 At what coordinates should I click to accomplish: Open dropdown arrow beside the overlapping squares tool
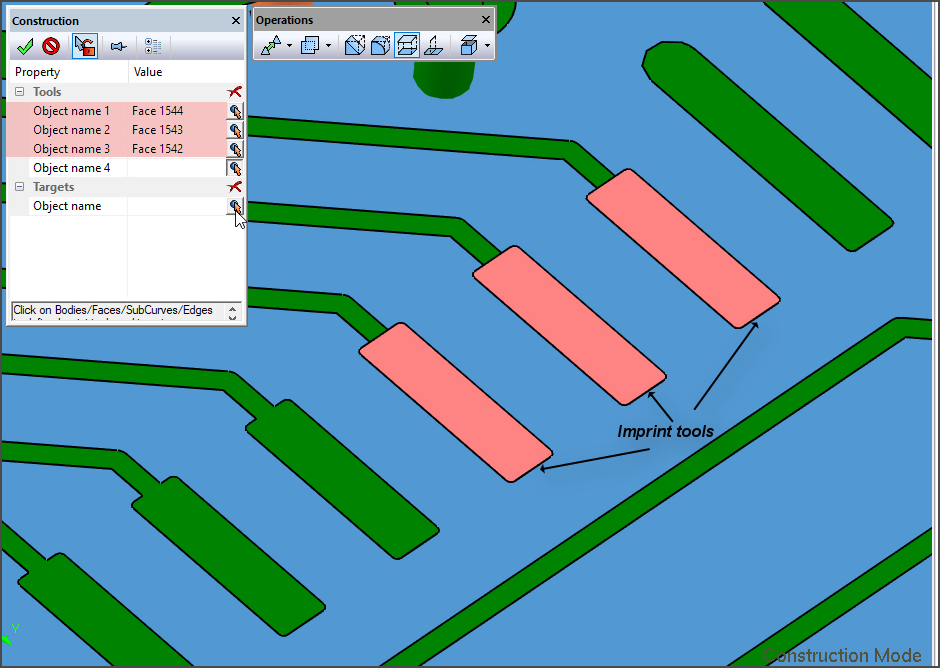[328, 46]
